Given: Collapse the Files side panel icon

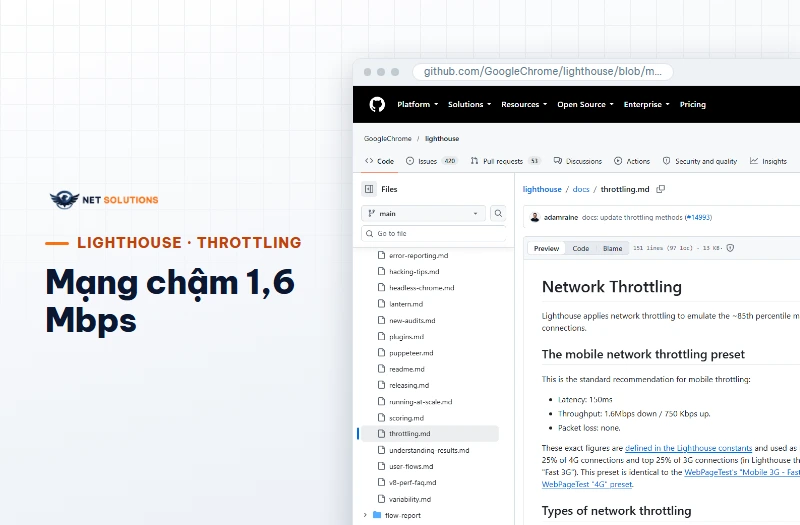Looking at the screenshot, I should 369,189.
